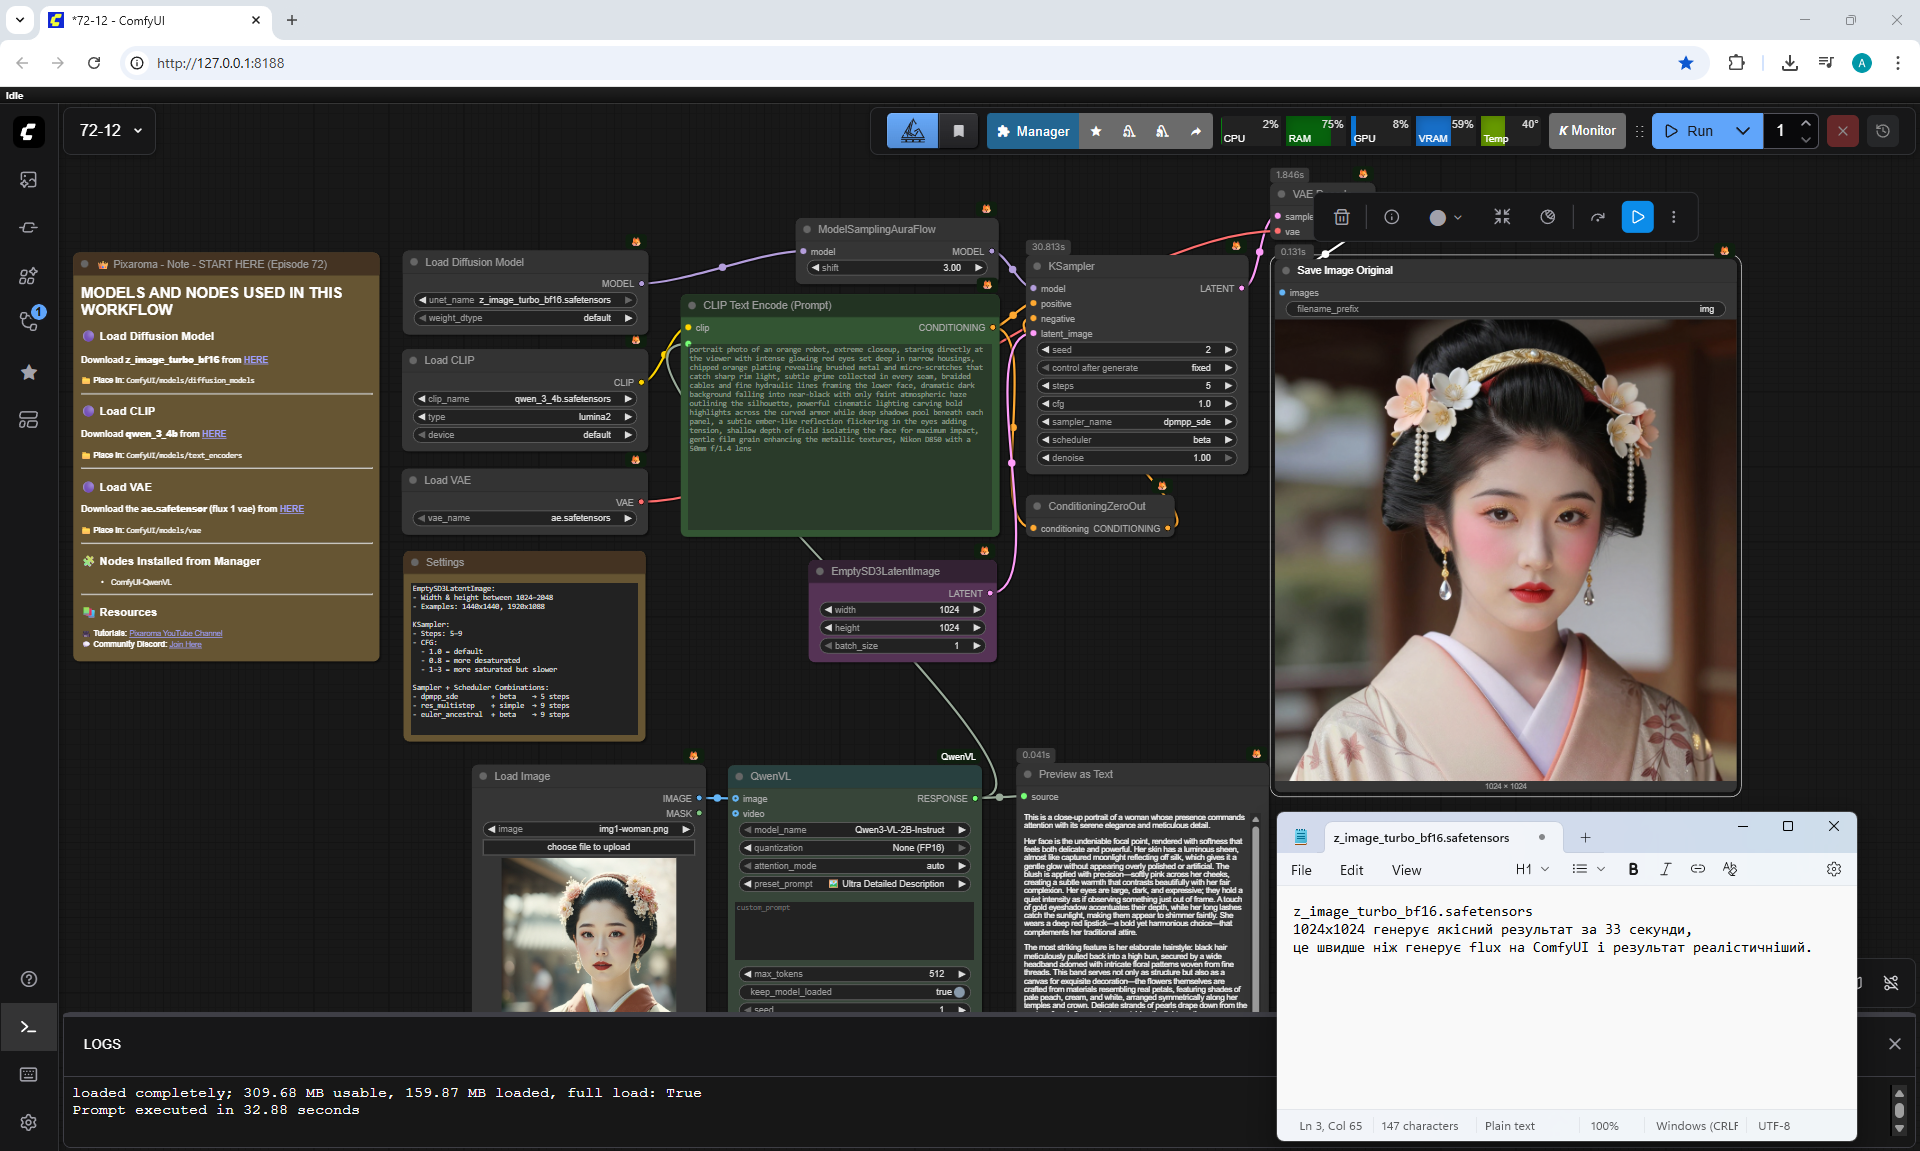1920x1151 pixels.
Task: Open the 72-12 workflow dropdown
Action: [x=110, y=131]
